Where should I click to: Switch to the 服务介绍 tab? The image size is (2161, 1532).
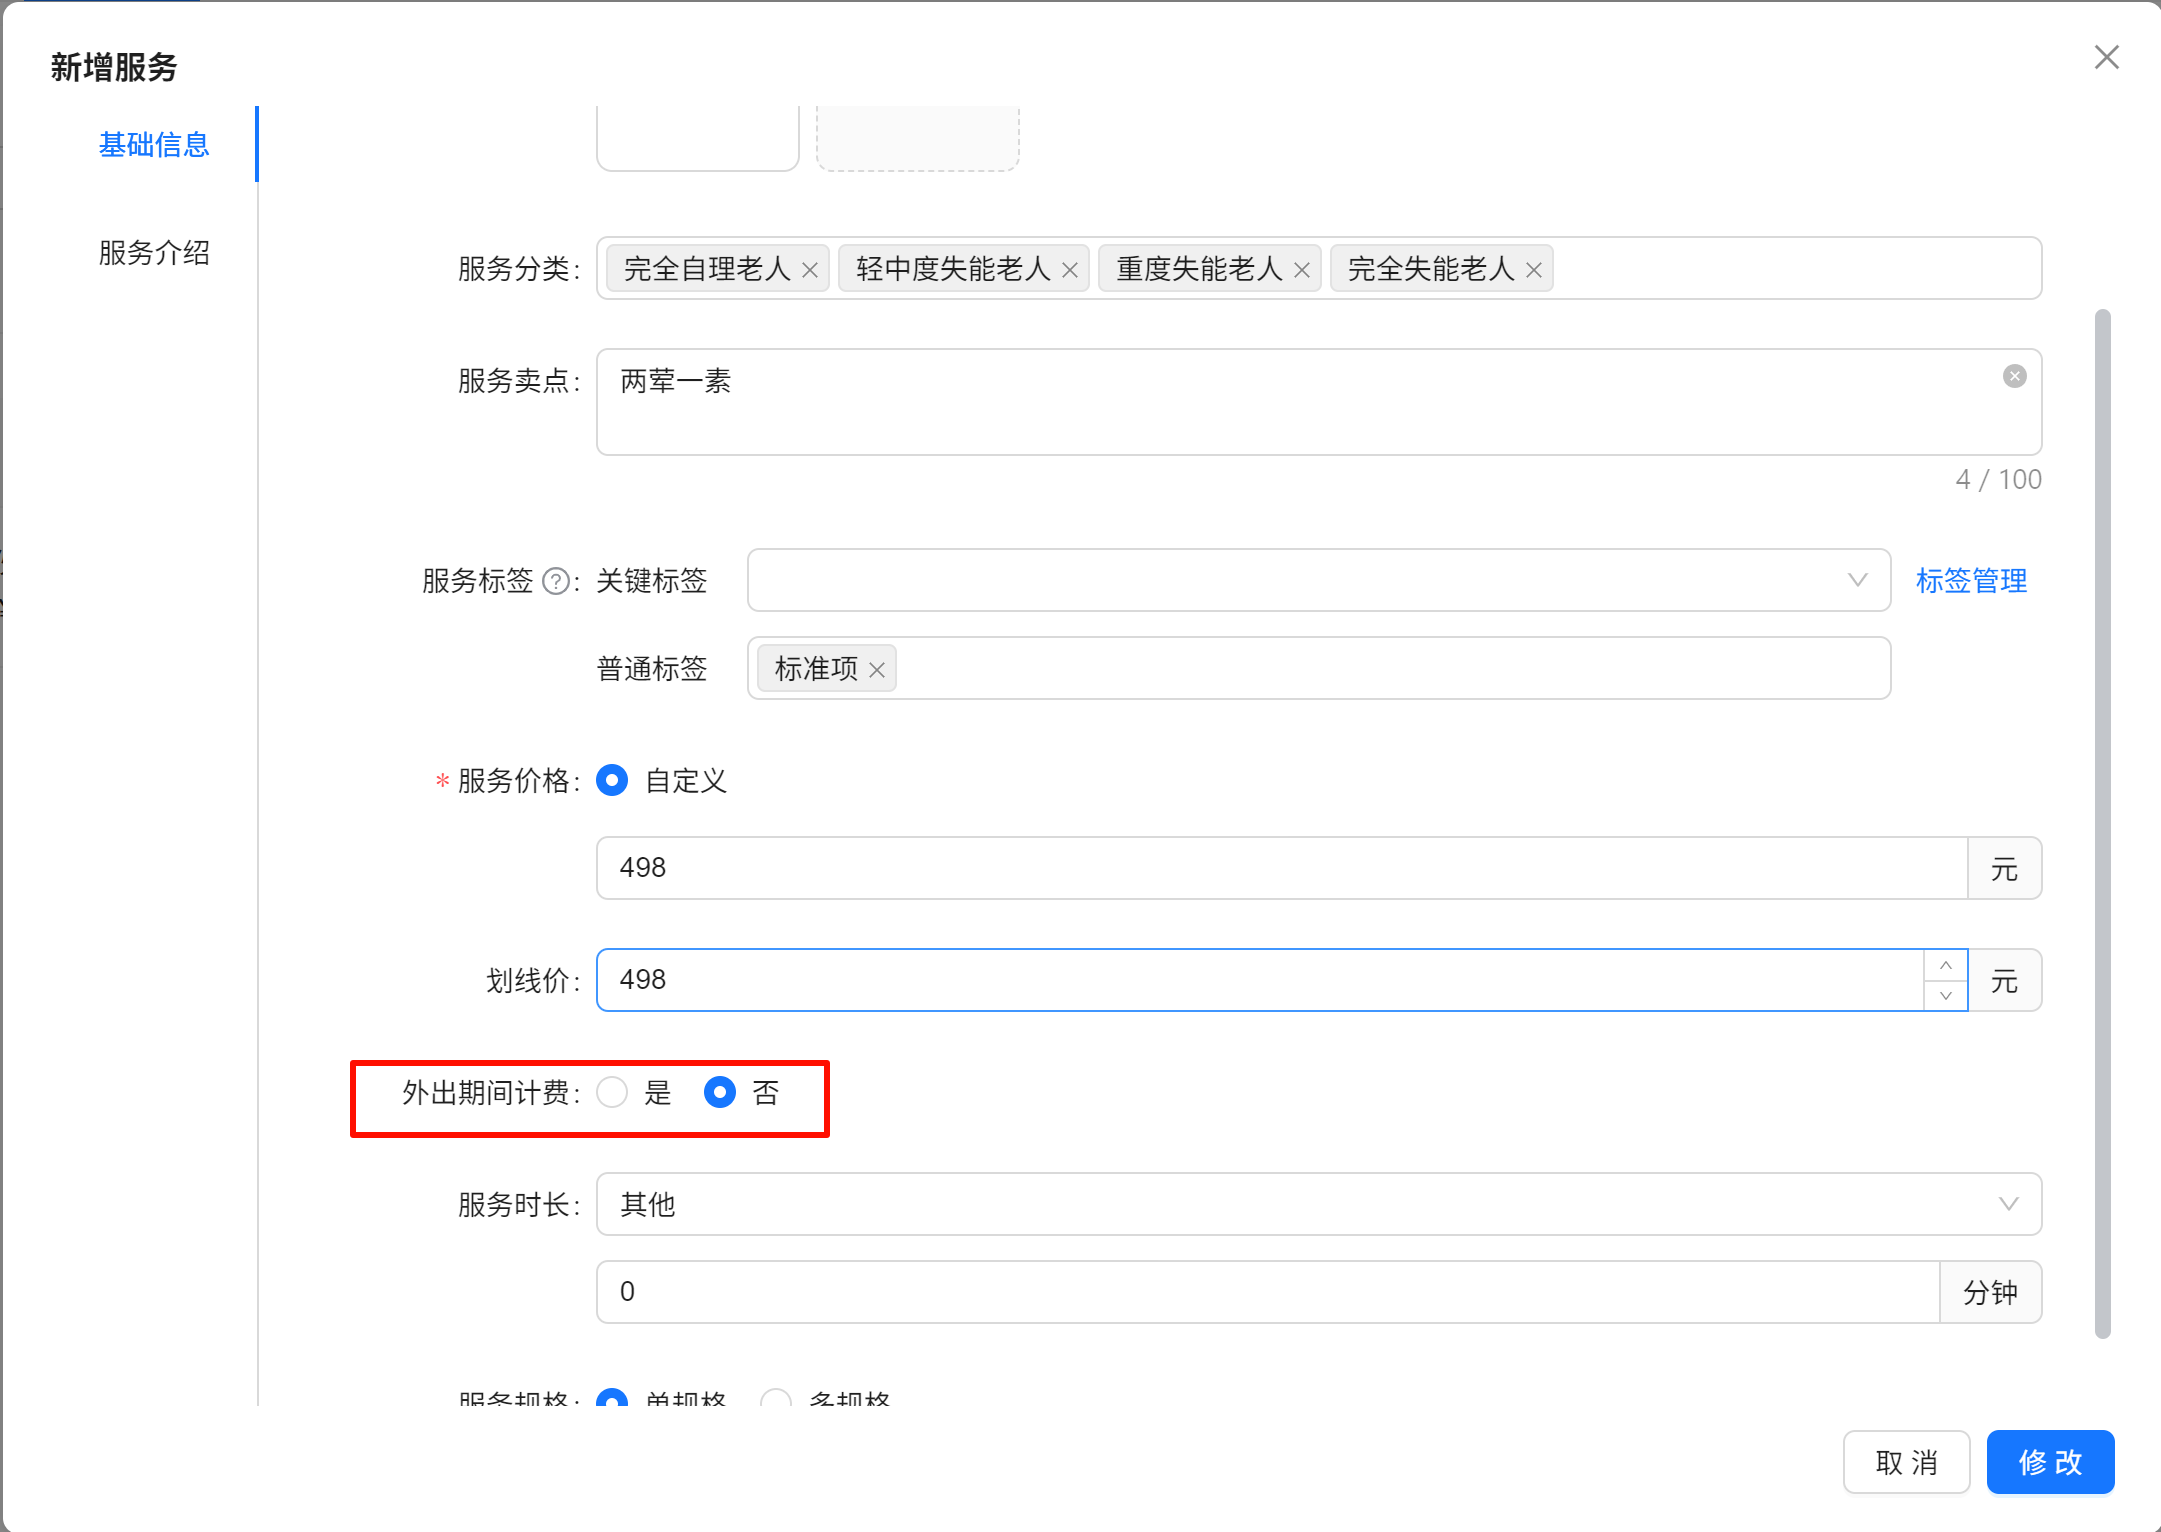click(154, 253)
